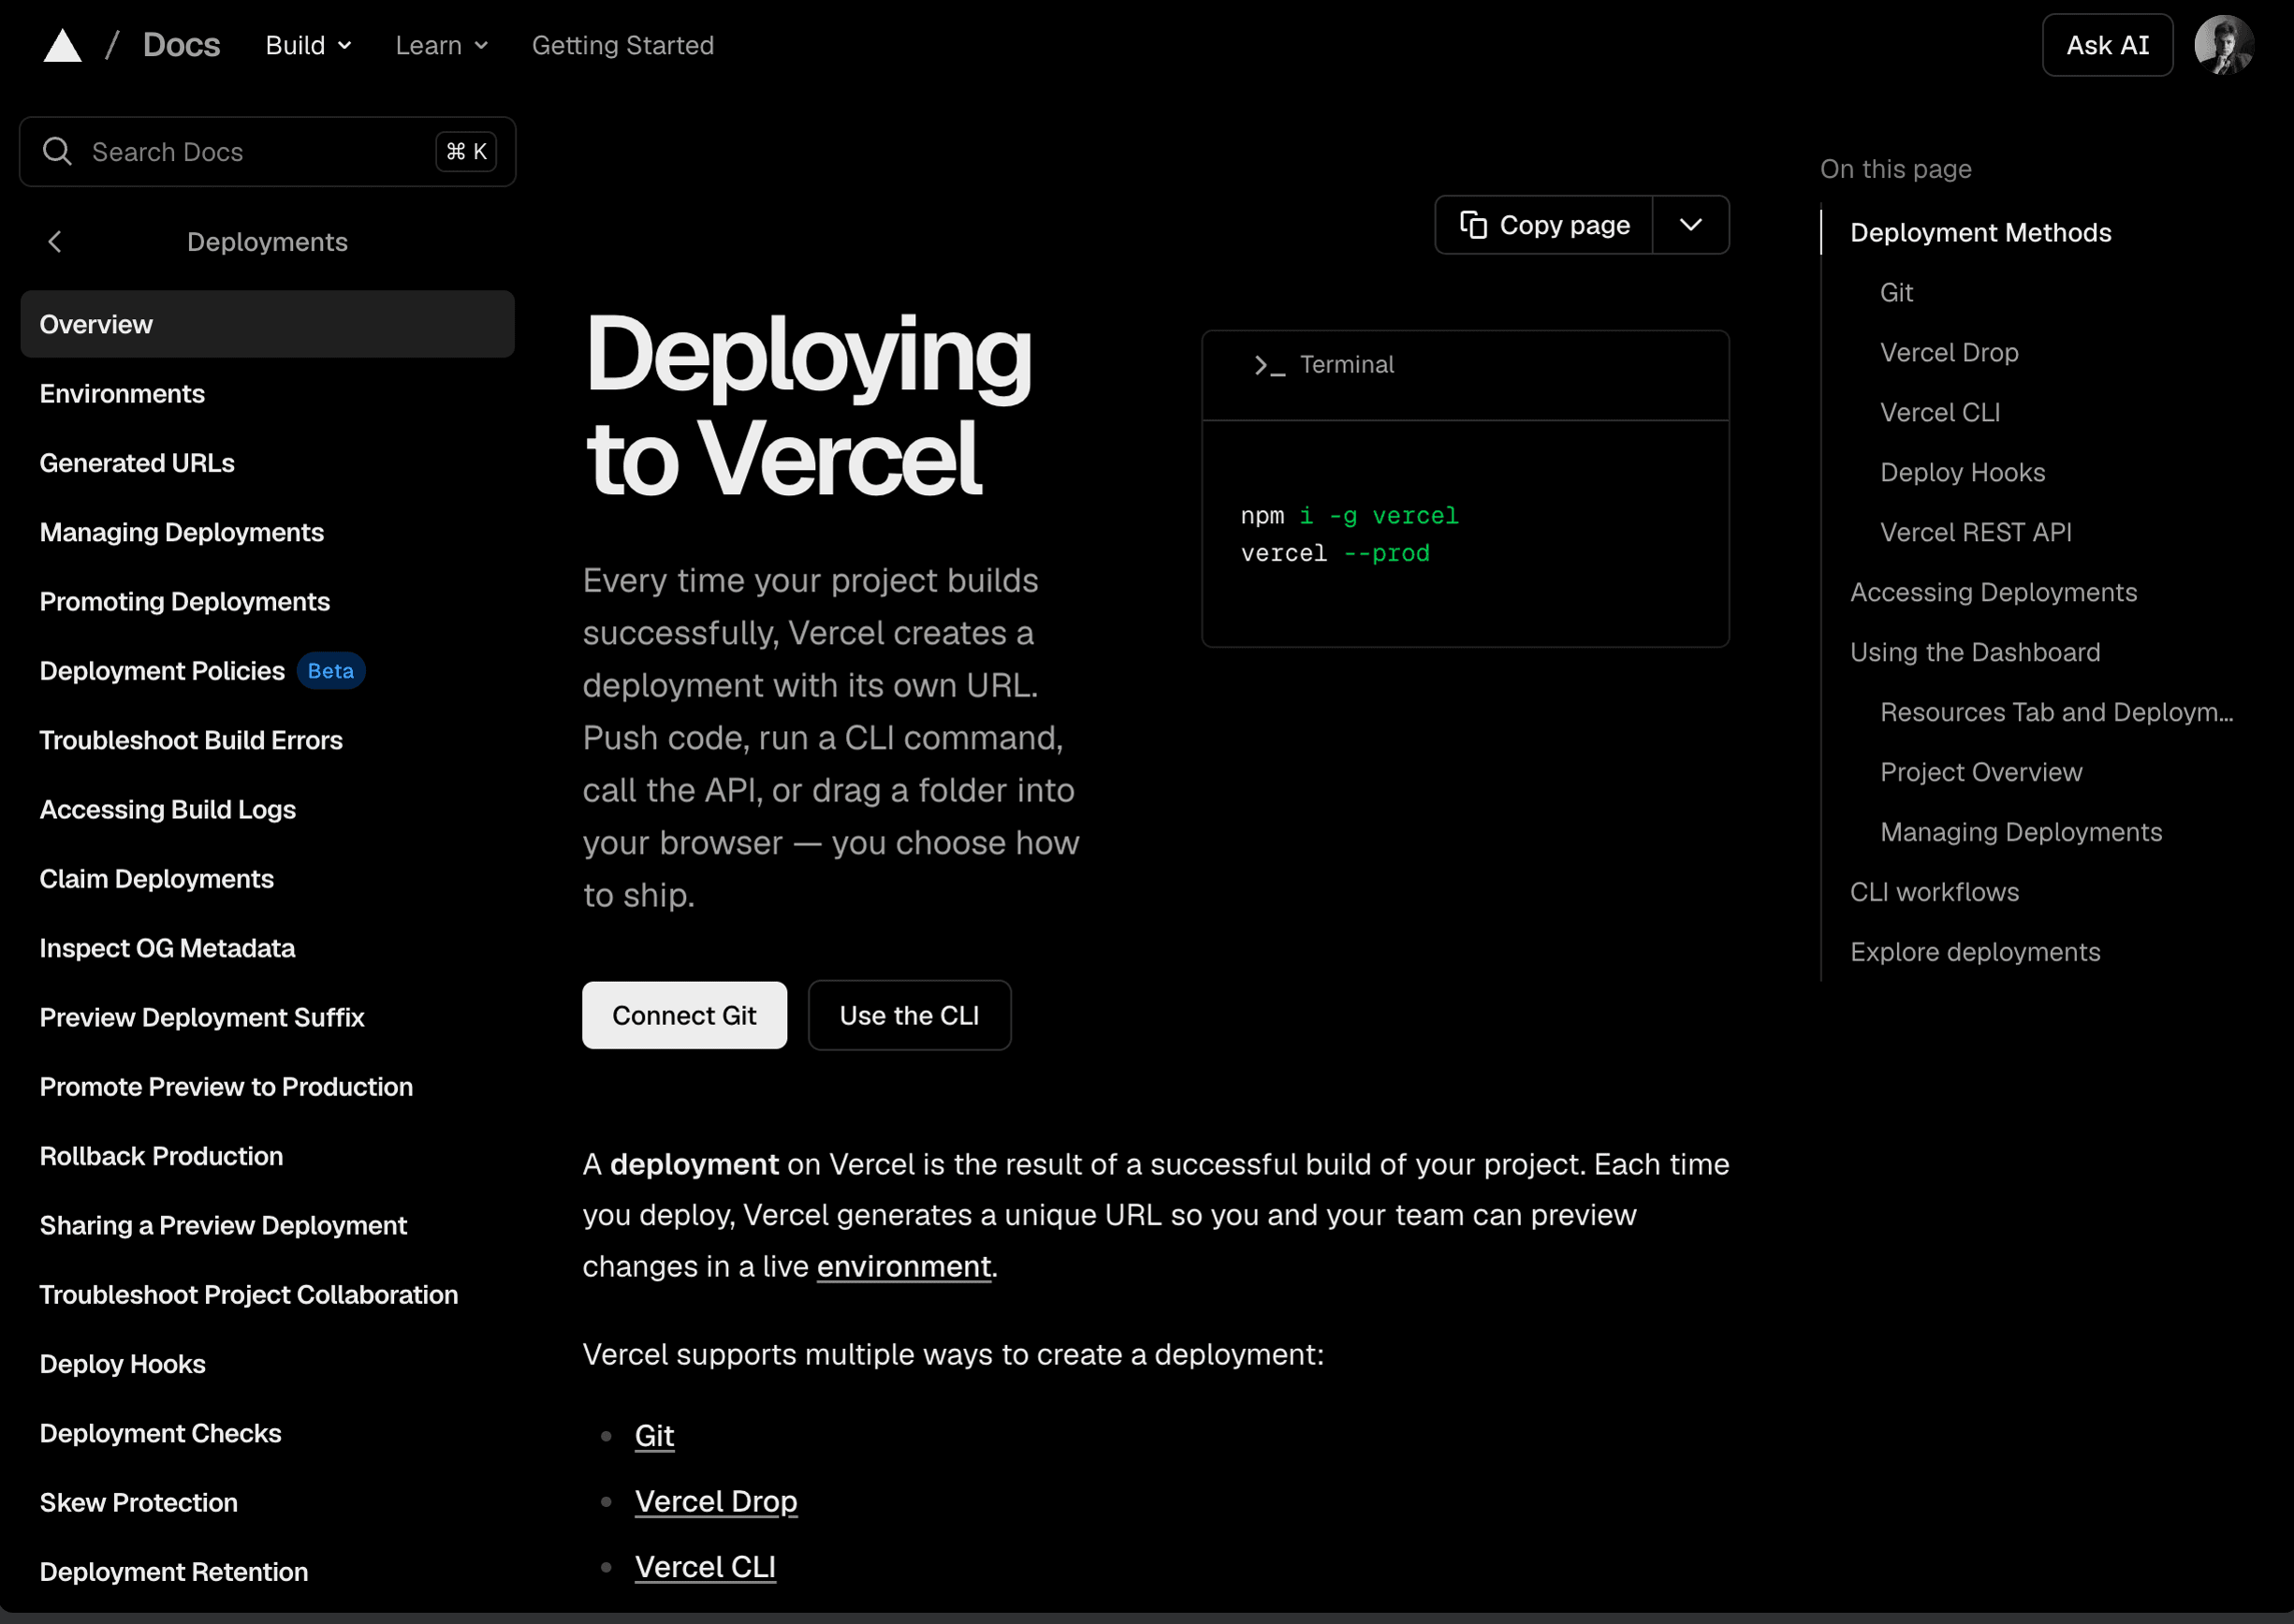Jump to Explore deployments section

tap(1975, 953)
